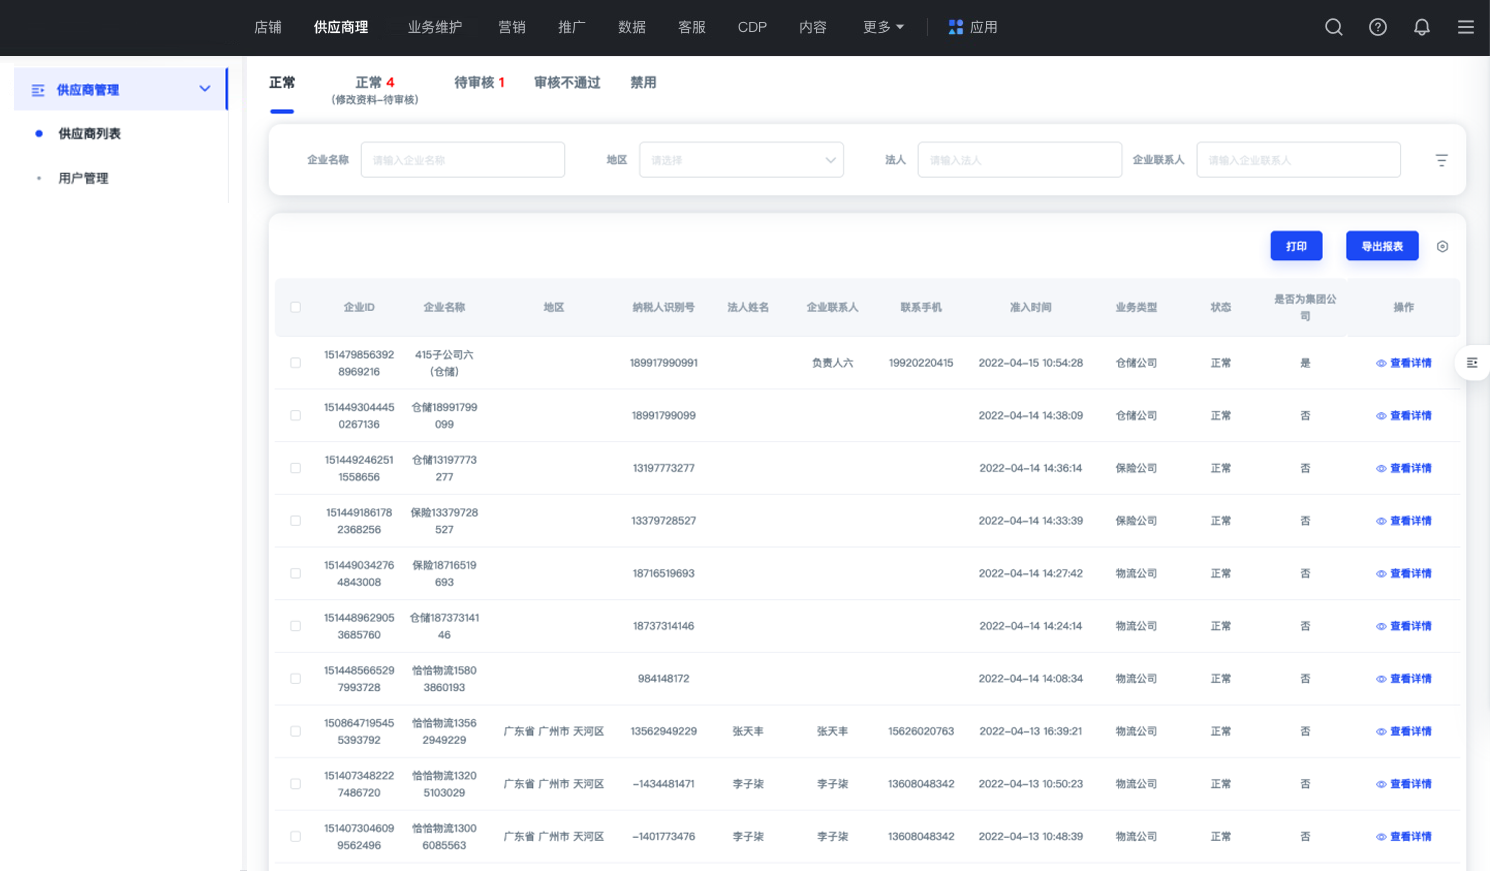View details for 2022-04-13 10:48:39 row
1490x871 pixels.
(1404, 837)
